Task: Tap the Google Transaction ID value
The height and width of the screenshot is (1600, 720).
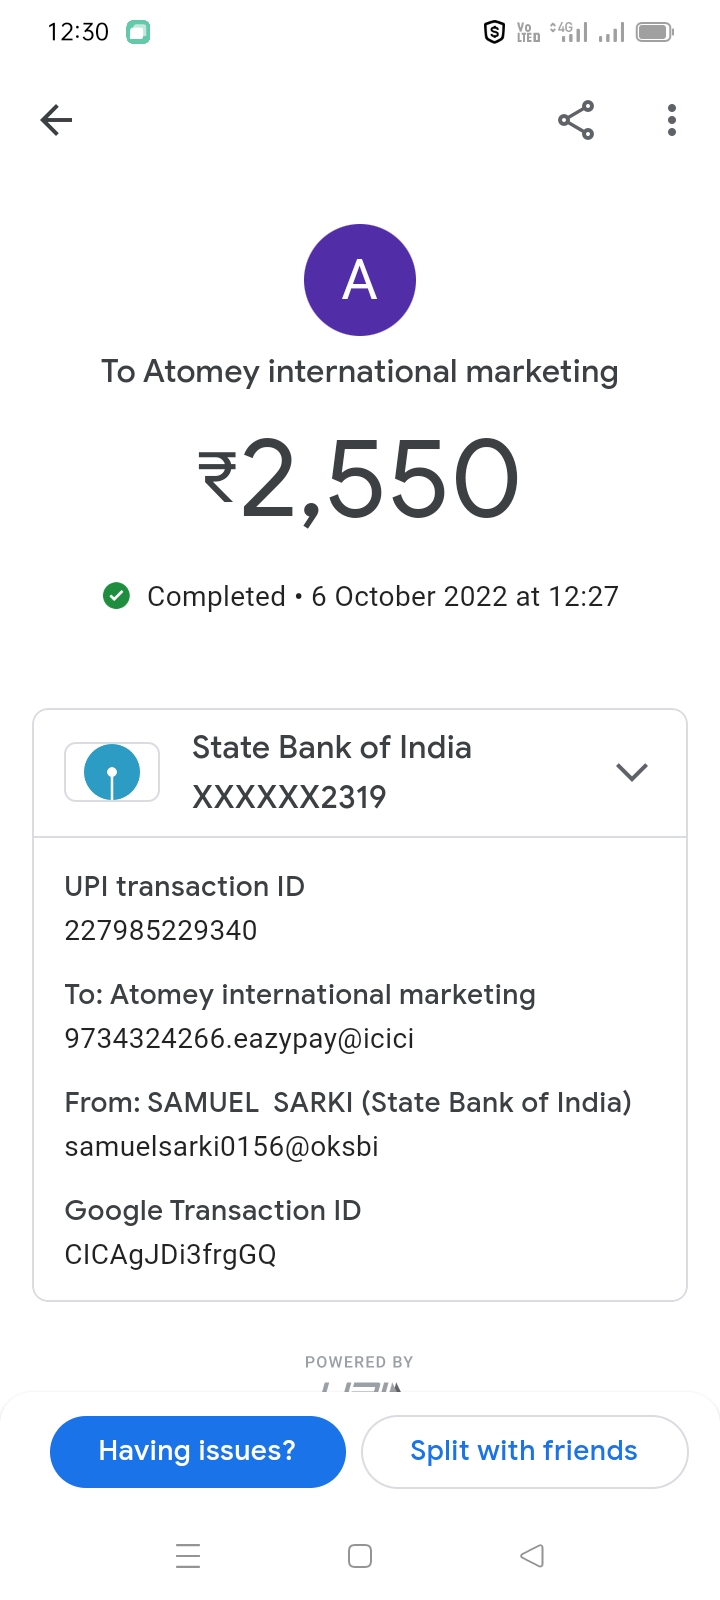Action: 170,1254
